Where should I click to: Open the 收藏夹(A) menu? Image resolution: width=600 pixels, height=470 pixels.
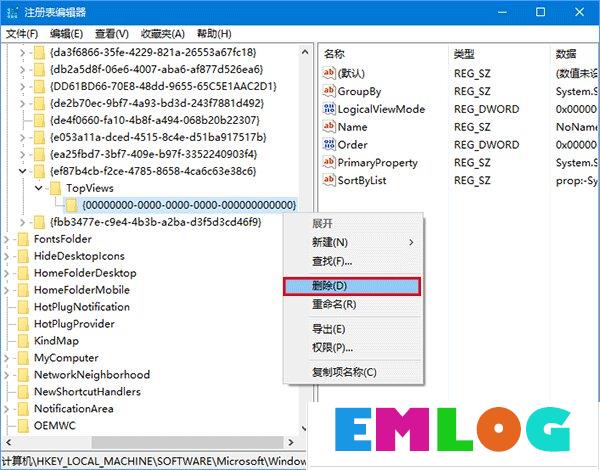click(163, 34)
